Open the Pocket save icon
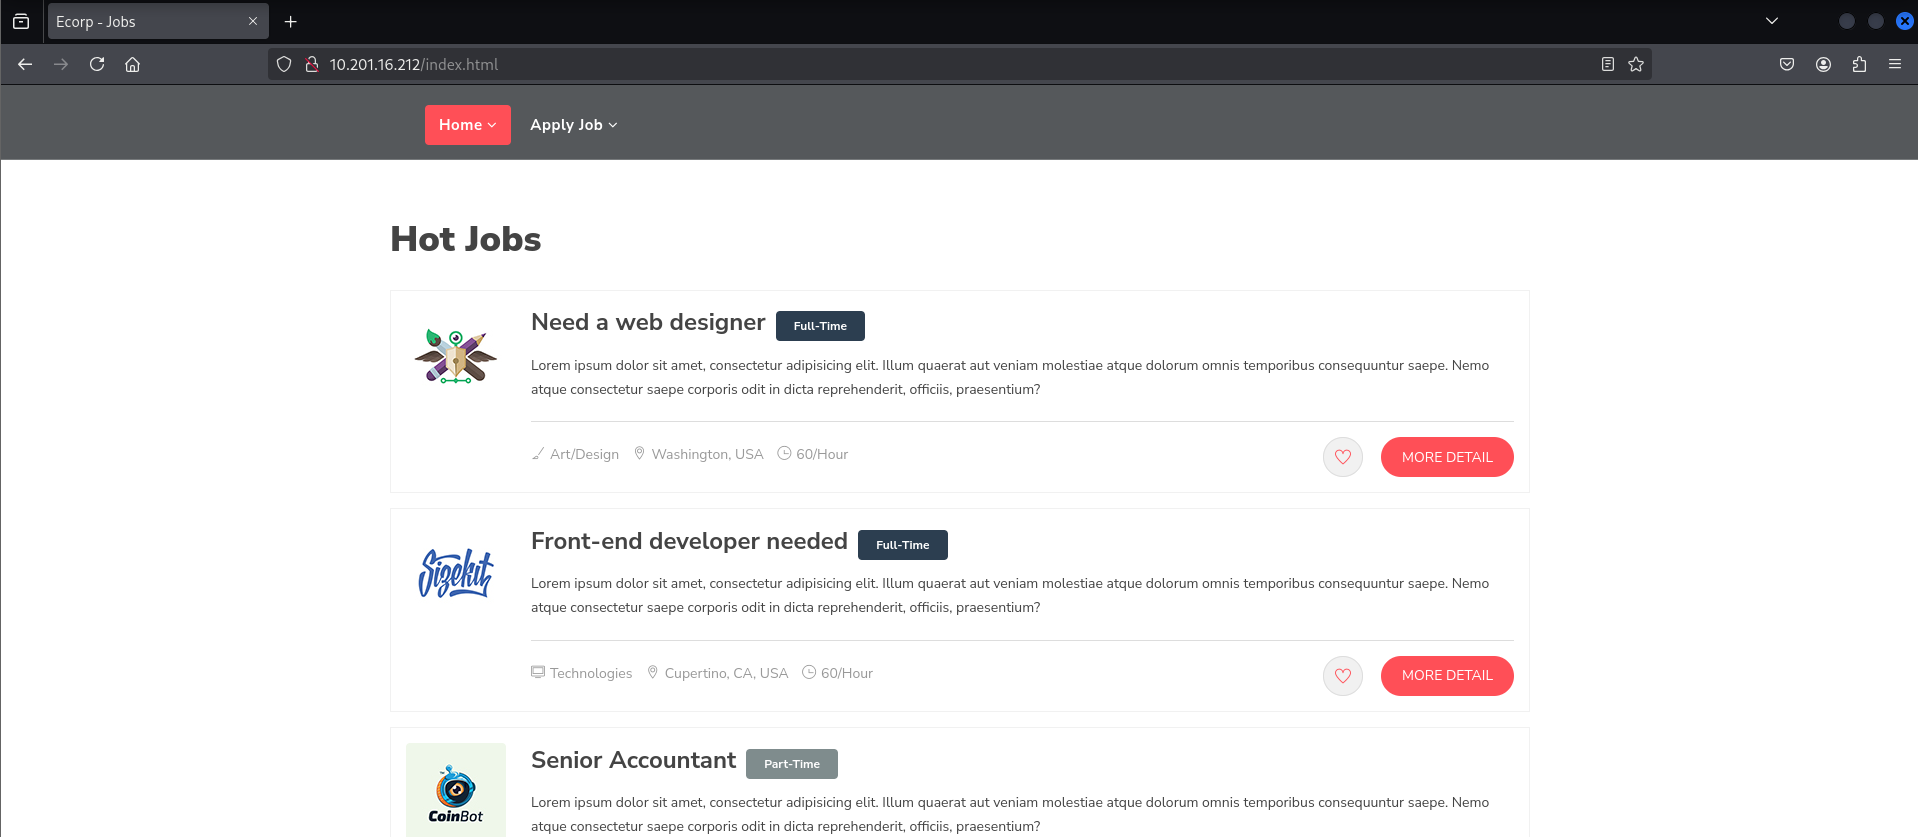The height and width of the screenshot is (837, 1918). click(1787, 64)
